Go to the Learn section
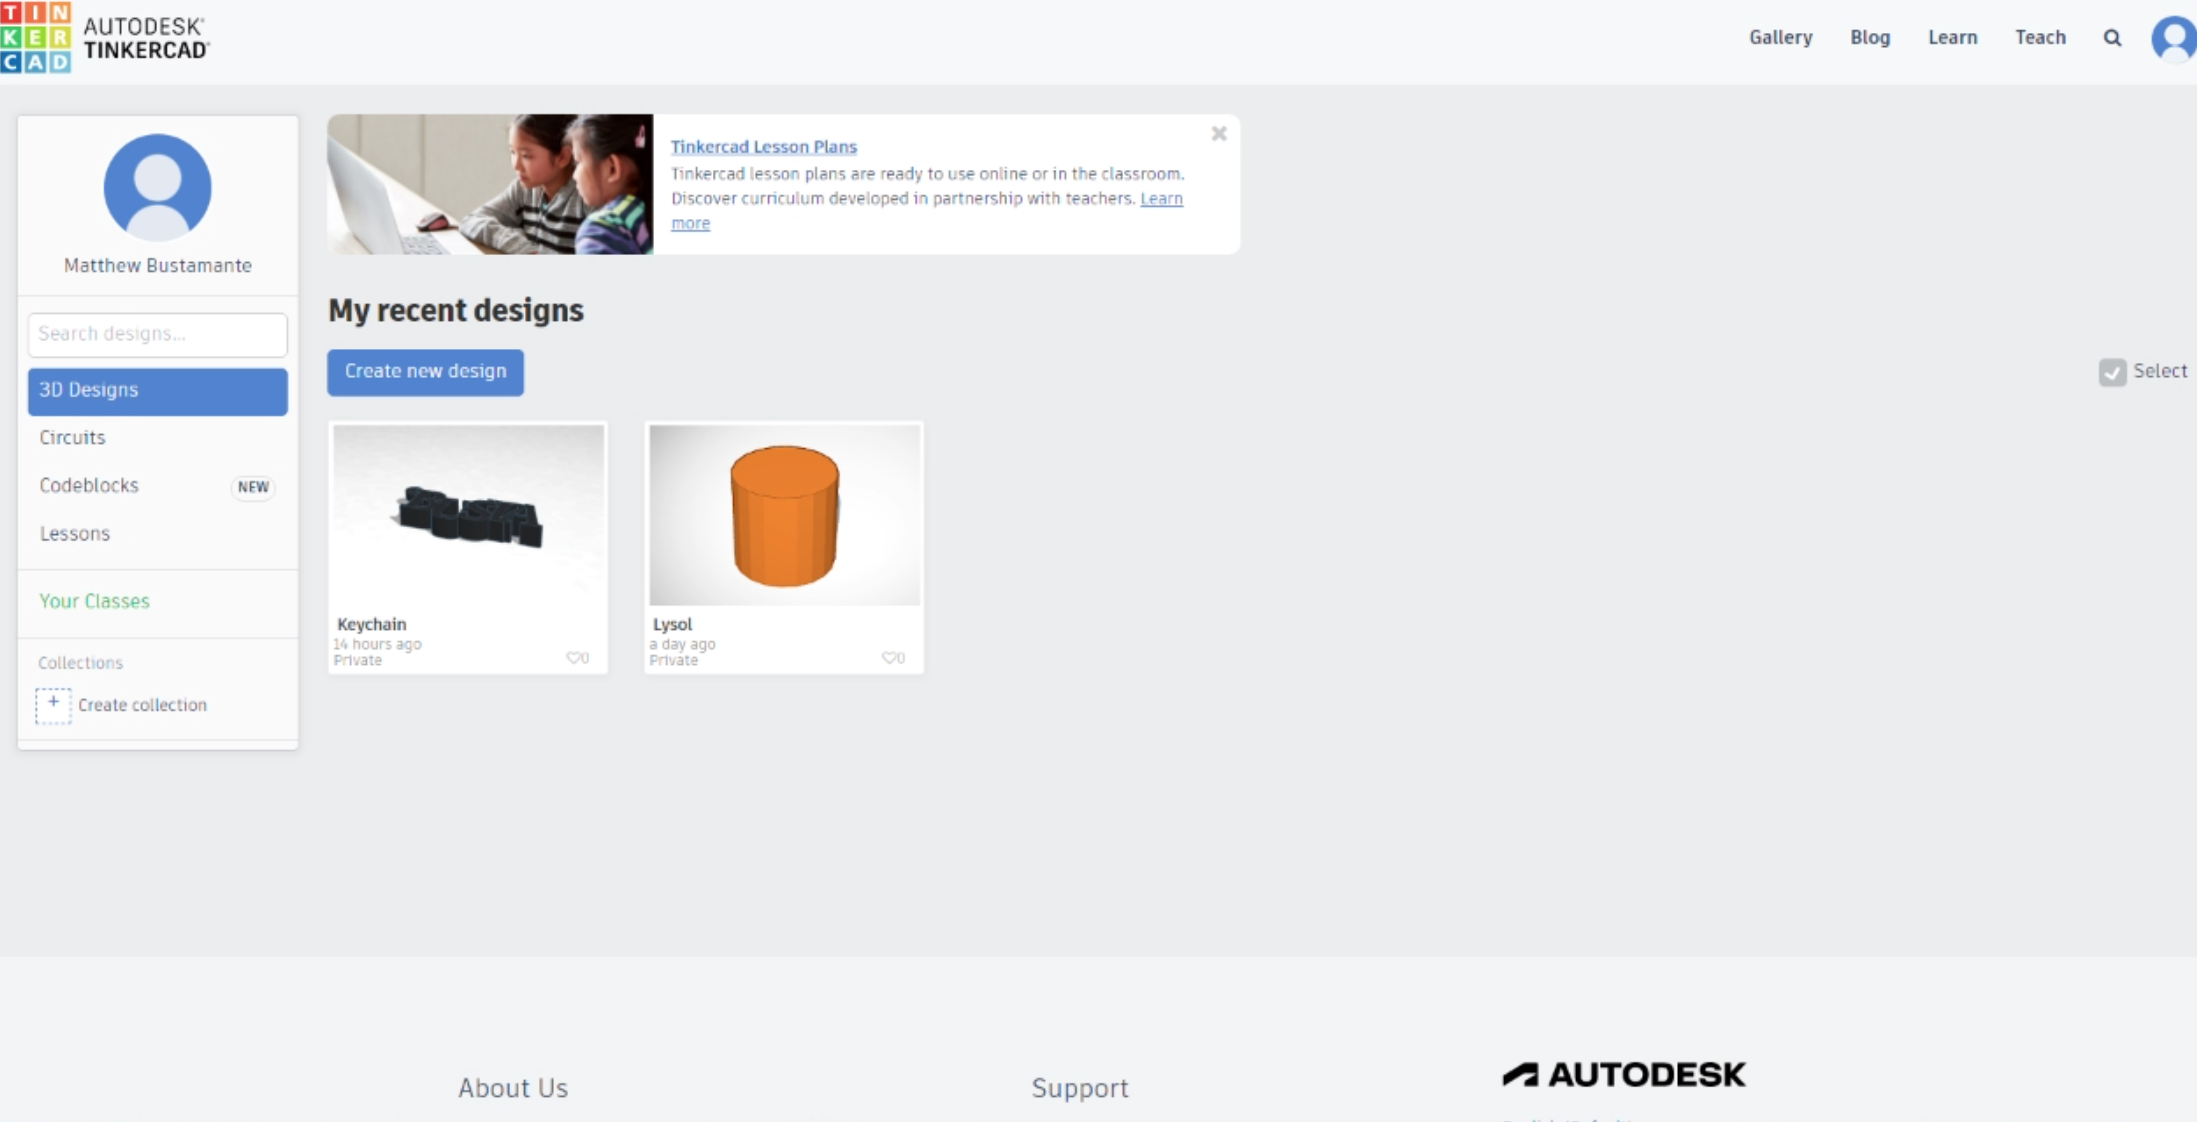The width and height of the screenshot is (2197, 1122). pos(1953,38)
